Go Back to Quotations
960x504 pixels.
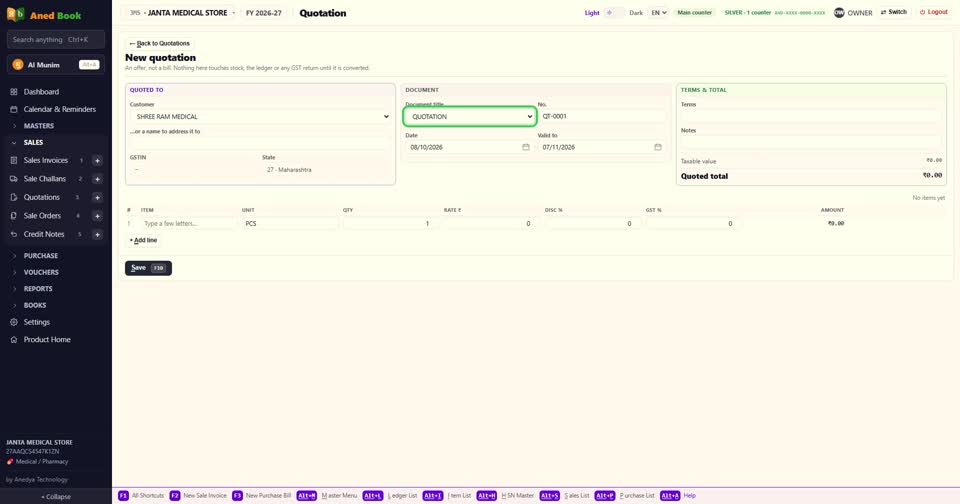point(160,43)
